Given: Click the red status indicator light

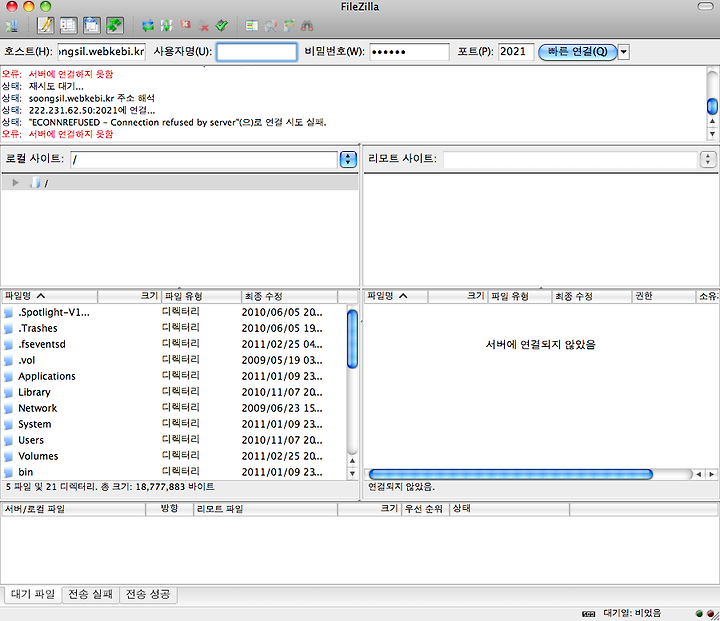Looking at the screenshot, I should [x=710, y=613].
